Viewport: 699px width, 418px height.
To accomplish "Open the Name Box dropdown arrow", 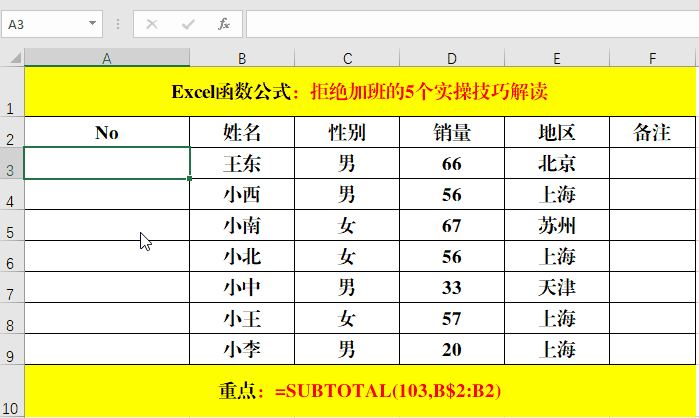I will 92,23.
